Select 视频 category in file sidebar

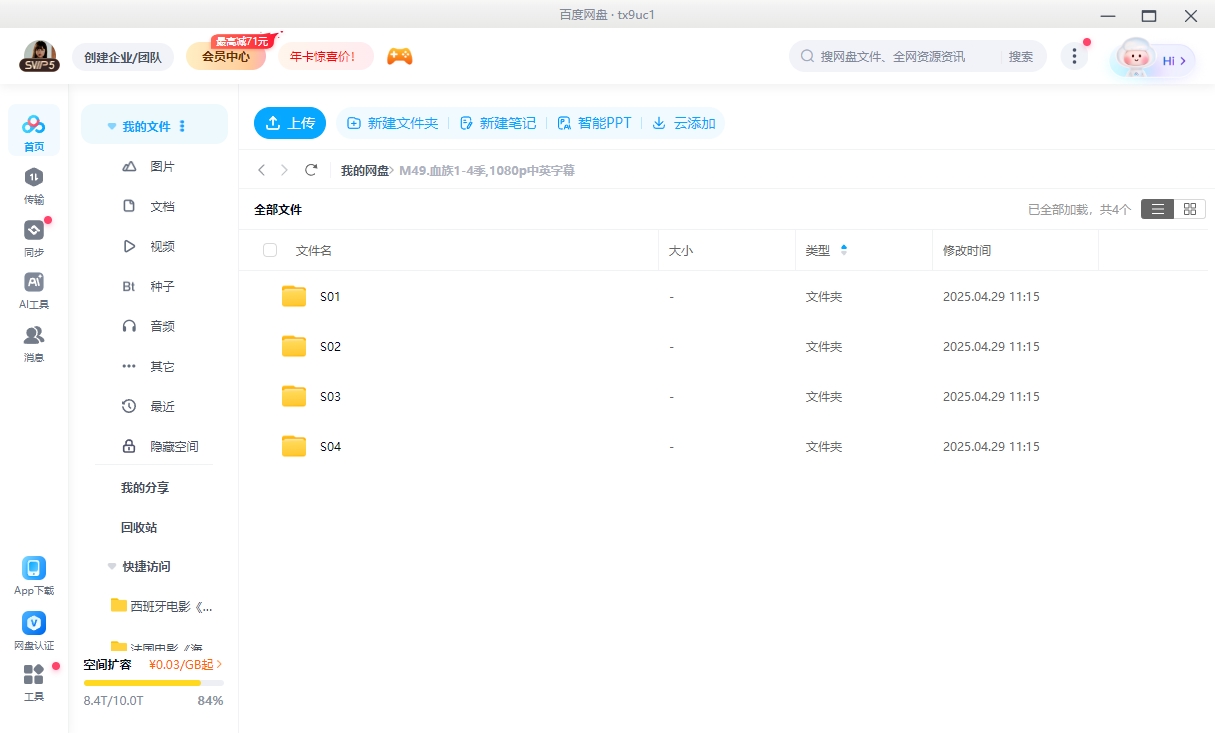[162, 246]
